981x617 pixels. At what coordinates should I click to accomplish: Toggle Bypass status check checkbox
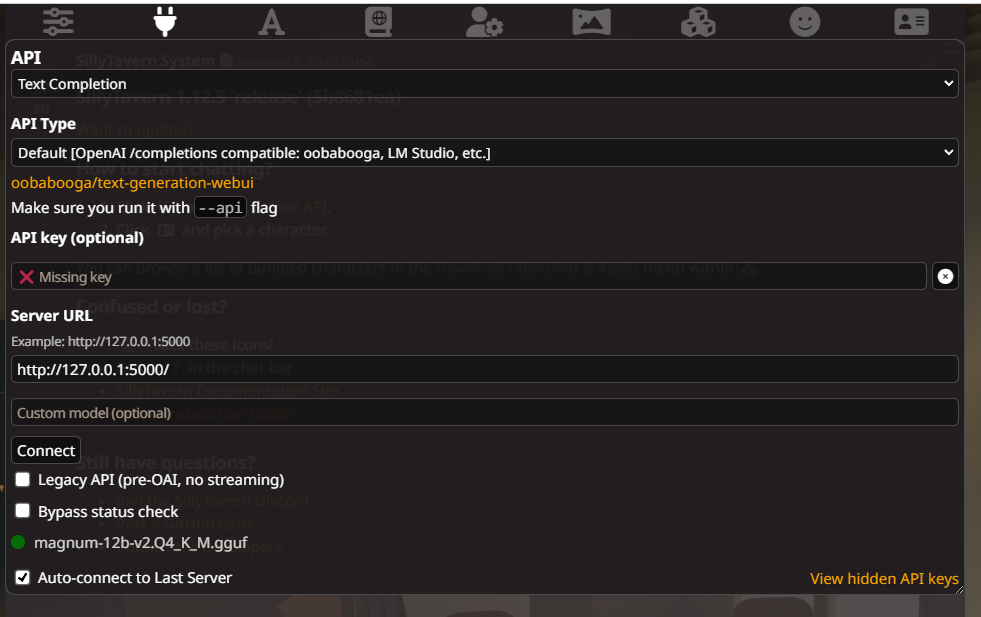(23, 511)
